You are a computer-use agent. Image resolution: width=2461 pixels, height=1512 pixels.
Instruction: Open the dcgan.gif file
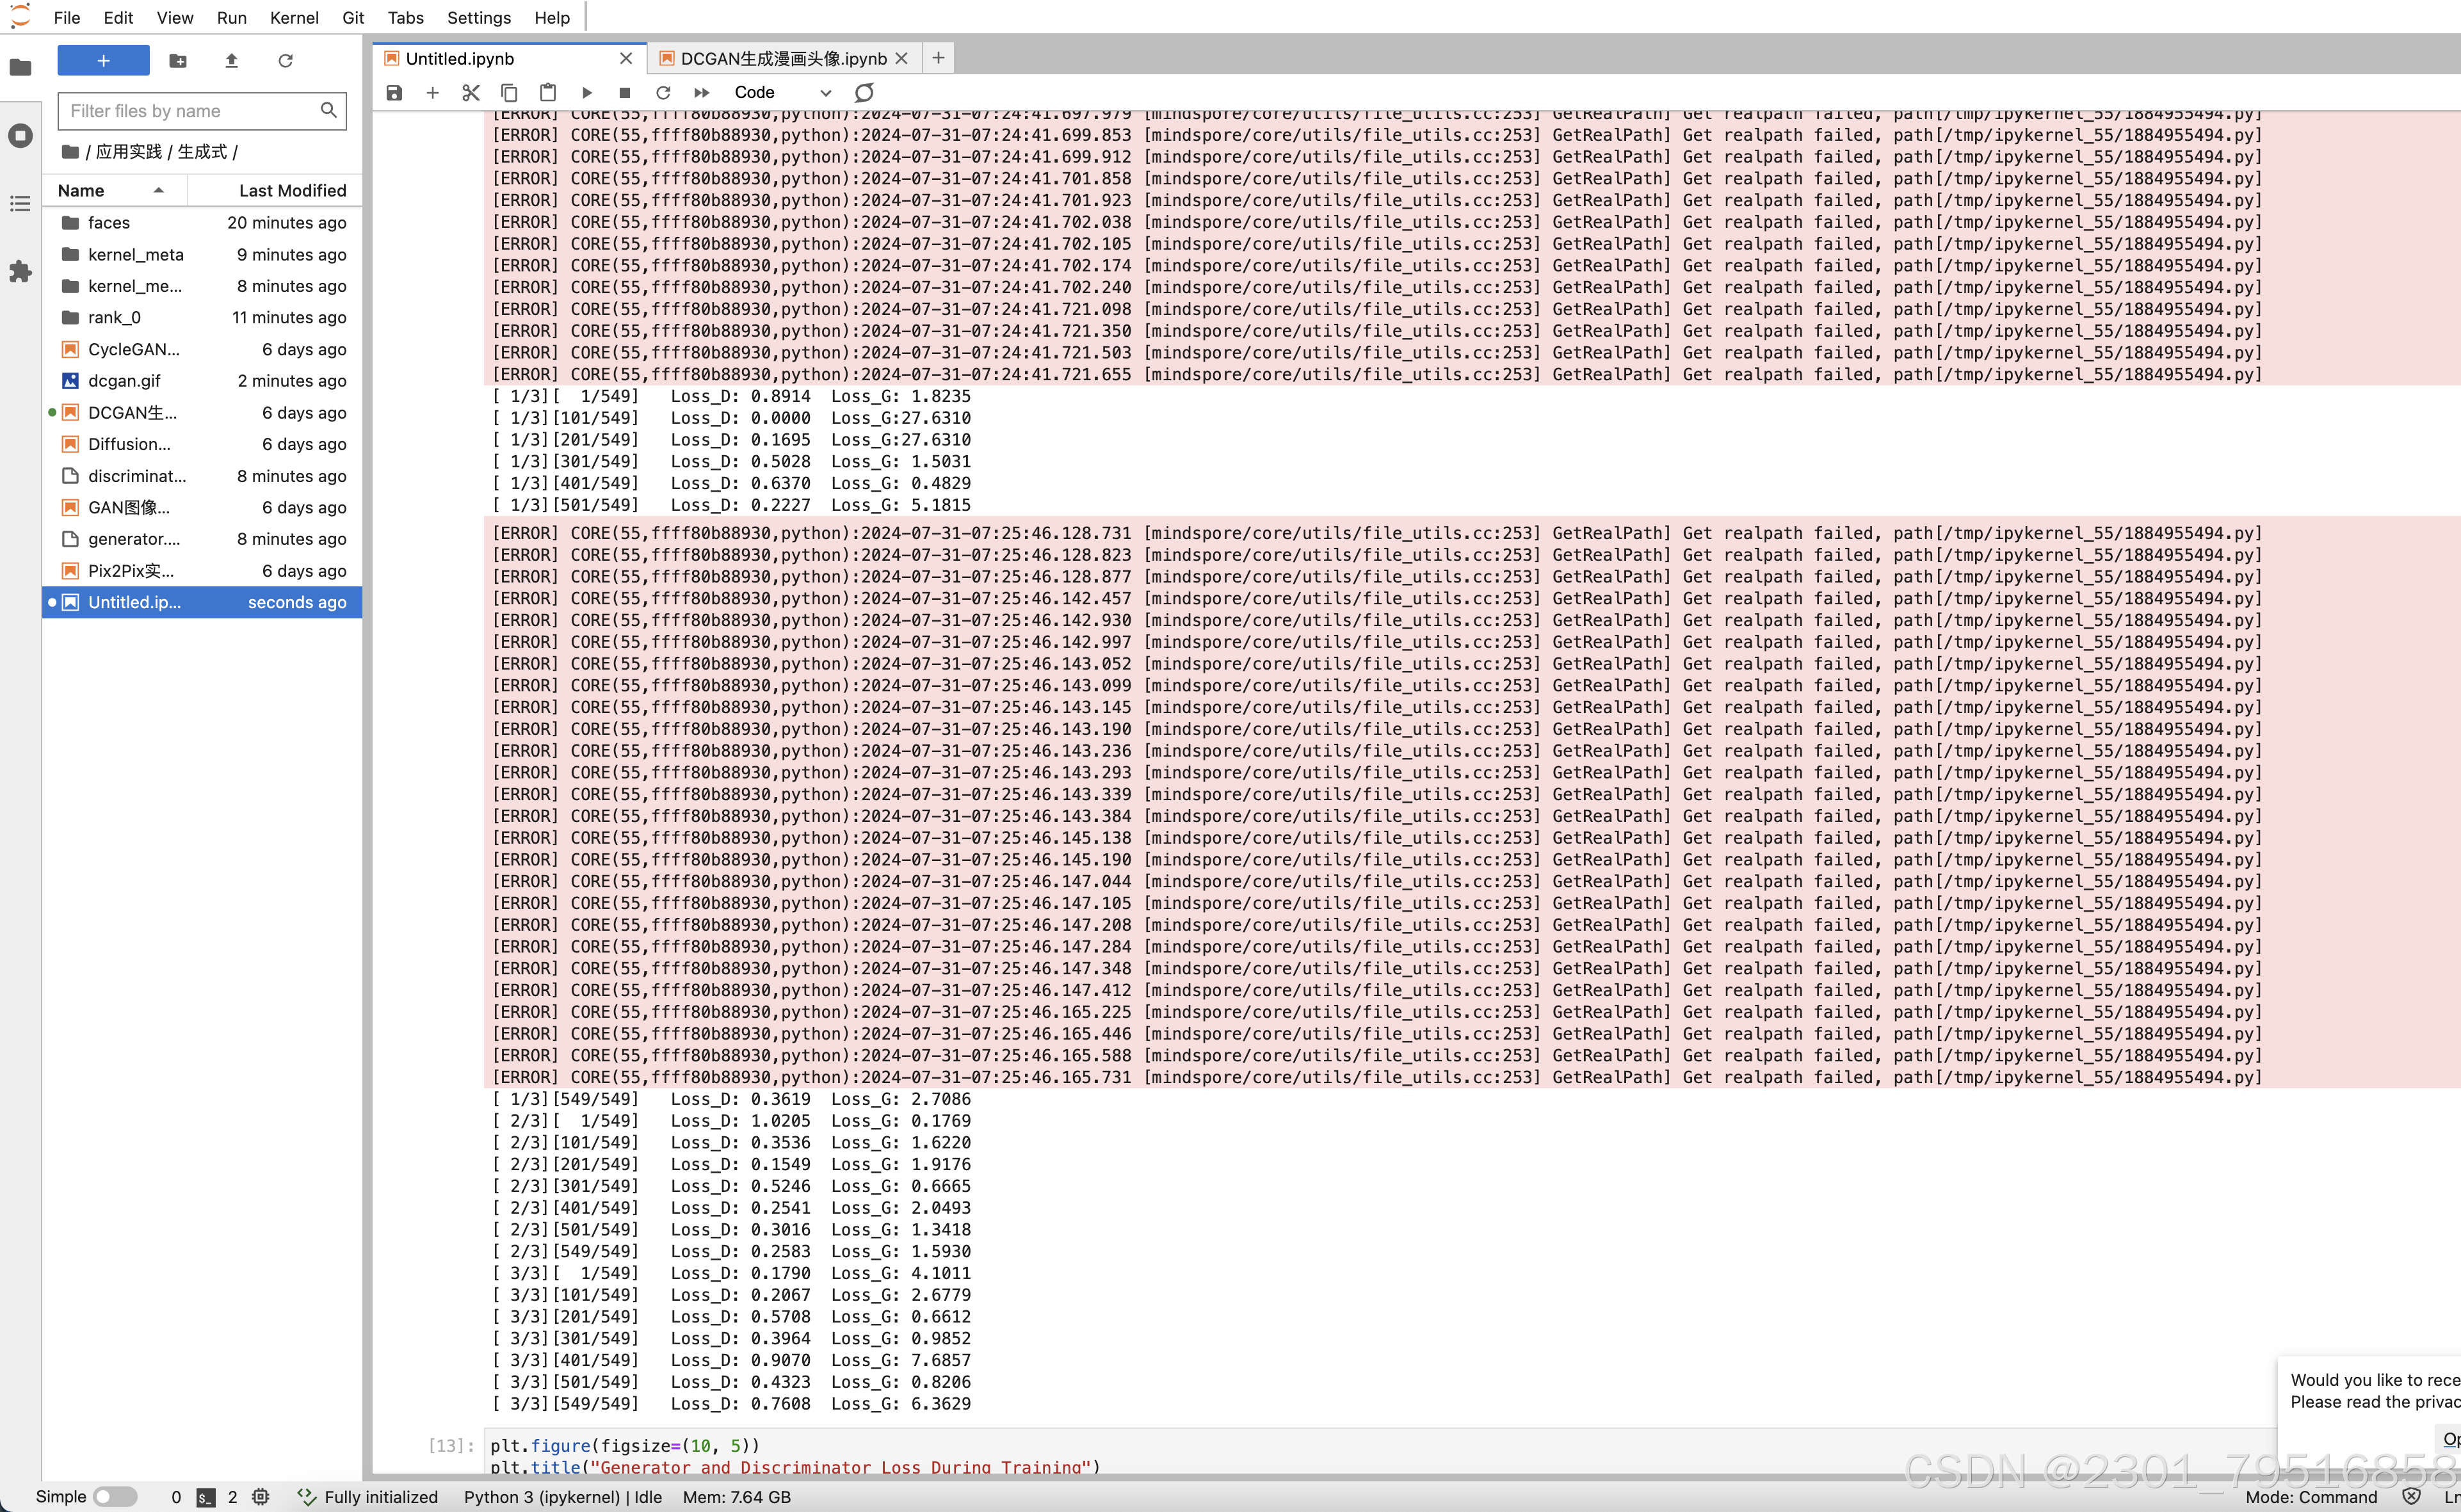(x=124, y=380)
